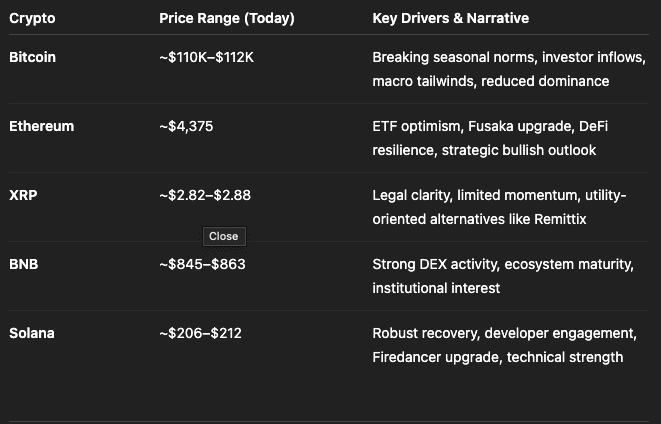Click Bitcoin's ~$110K–$112K price range
661x424 pixels.
[206, 57]
